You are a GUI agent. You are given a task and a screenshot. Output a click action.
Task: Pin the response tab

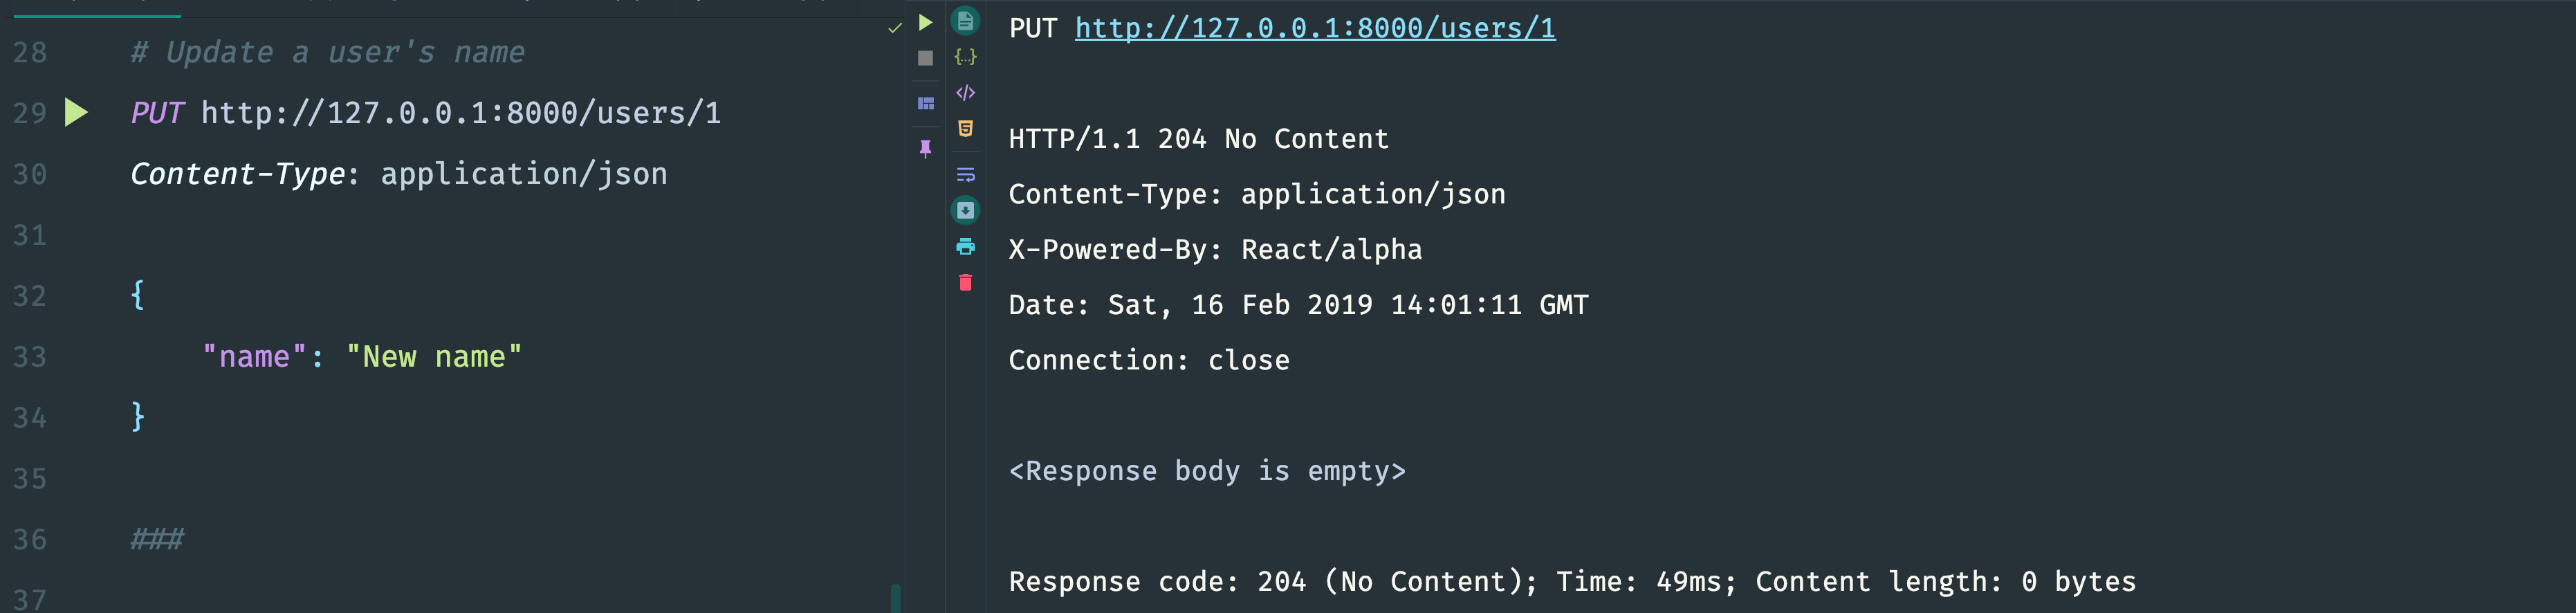pyautogui.click(x=925, y=148)
